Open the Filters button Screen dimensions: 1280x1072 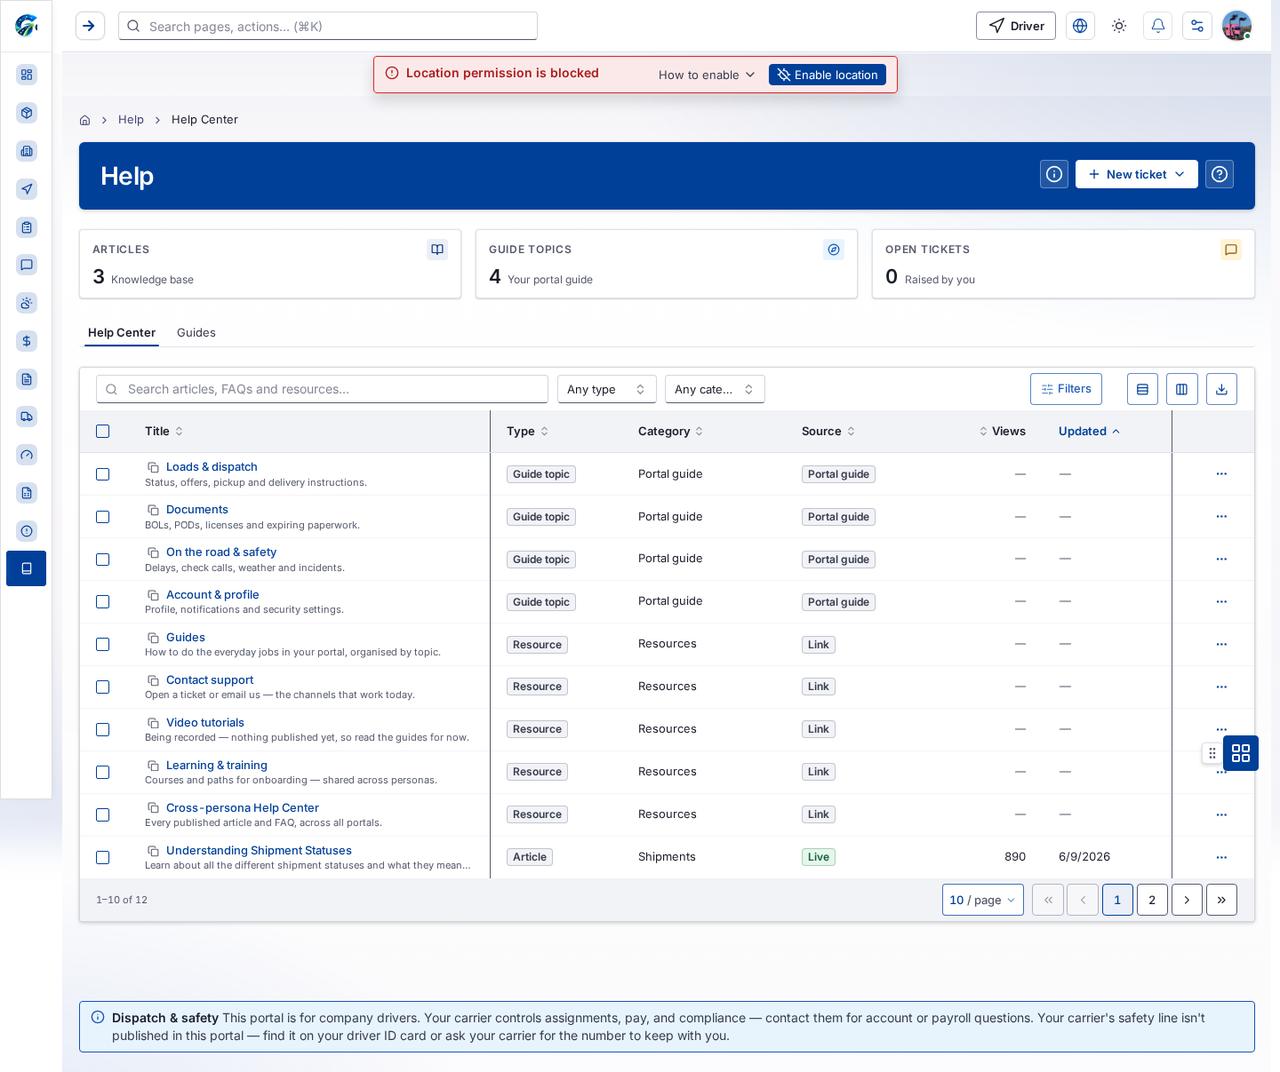pyautogui.click(x=1066, y=389)
